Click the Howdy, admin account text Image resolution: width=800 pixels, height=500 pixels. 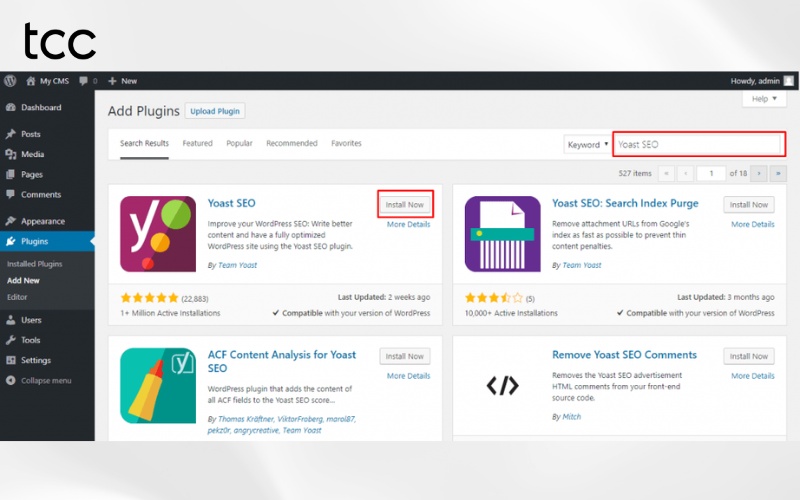(x=755, y=81)
